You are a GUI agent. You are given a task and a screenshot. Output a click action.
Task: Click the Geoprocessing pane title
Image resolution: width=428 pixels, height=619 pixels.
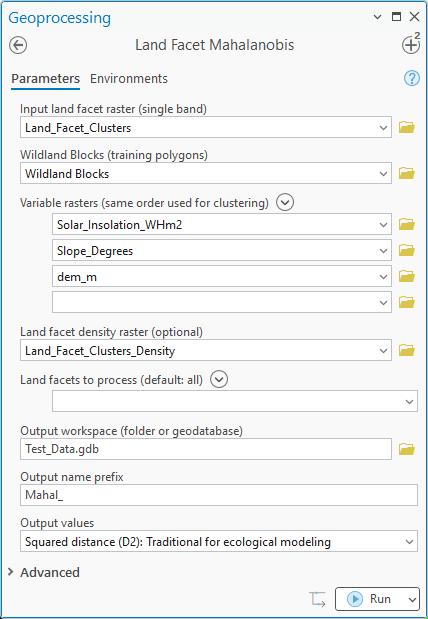60,18
